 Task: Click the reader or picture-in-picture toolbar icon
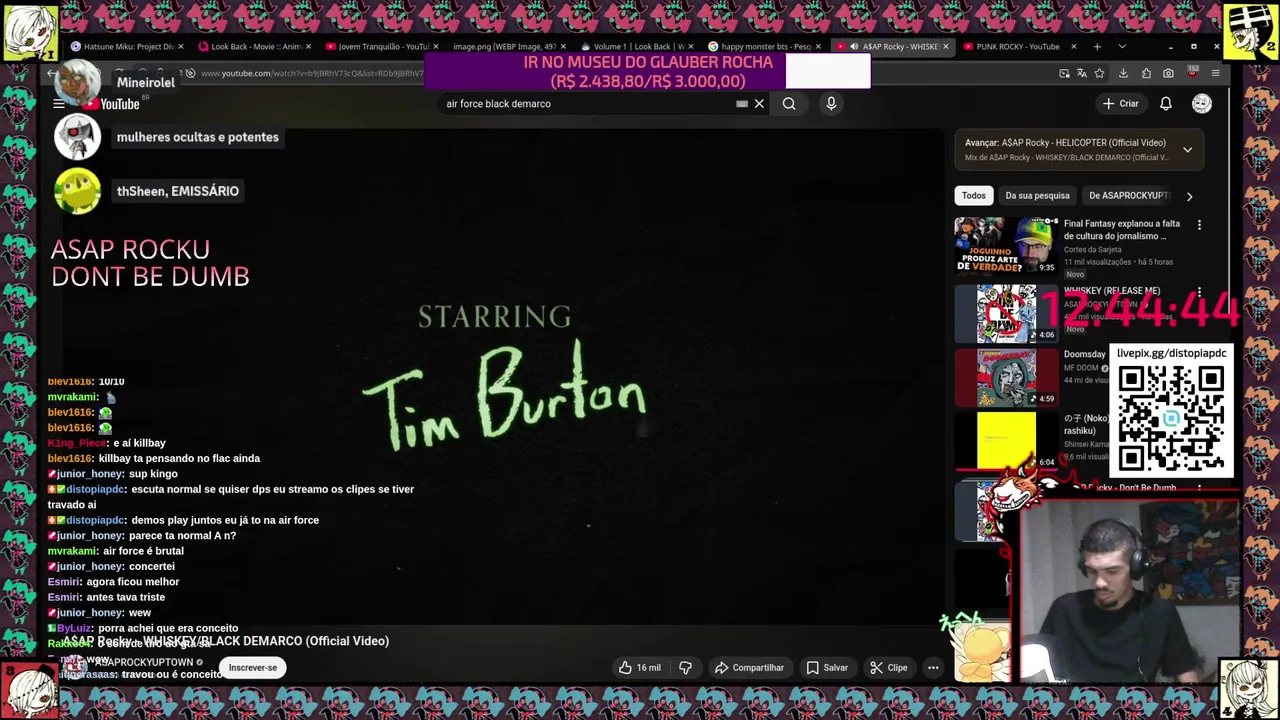point(1064,73)
